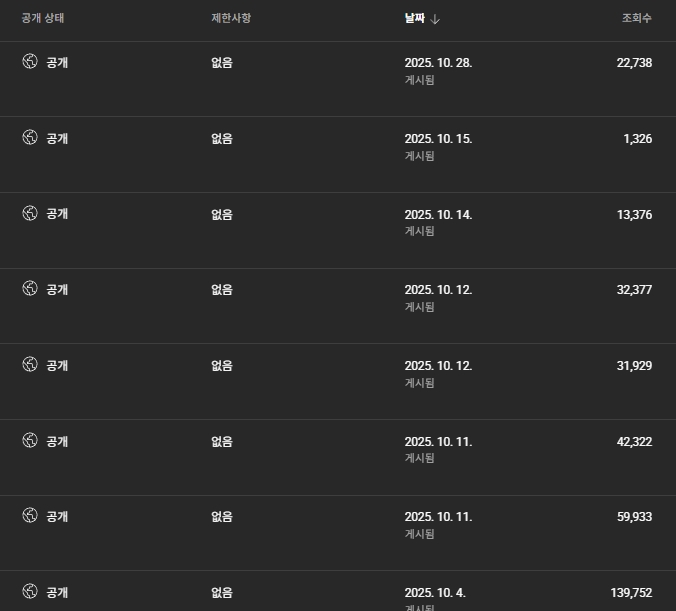Click the globe icon in the 59,933 views row
The width and height of the screenshot is (676, 611).
point(30,516)
